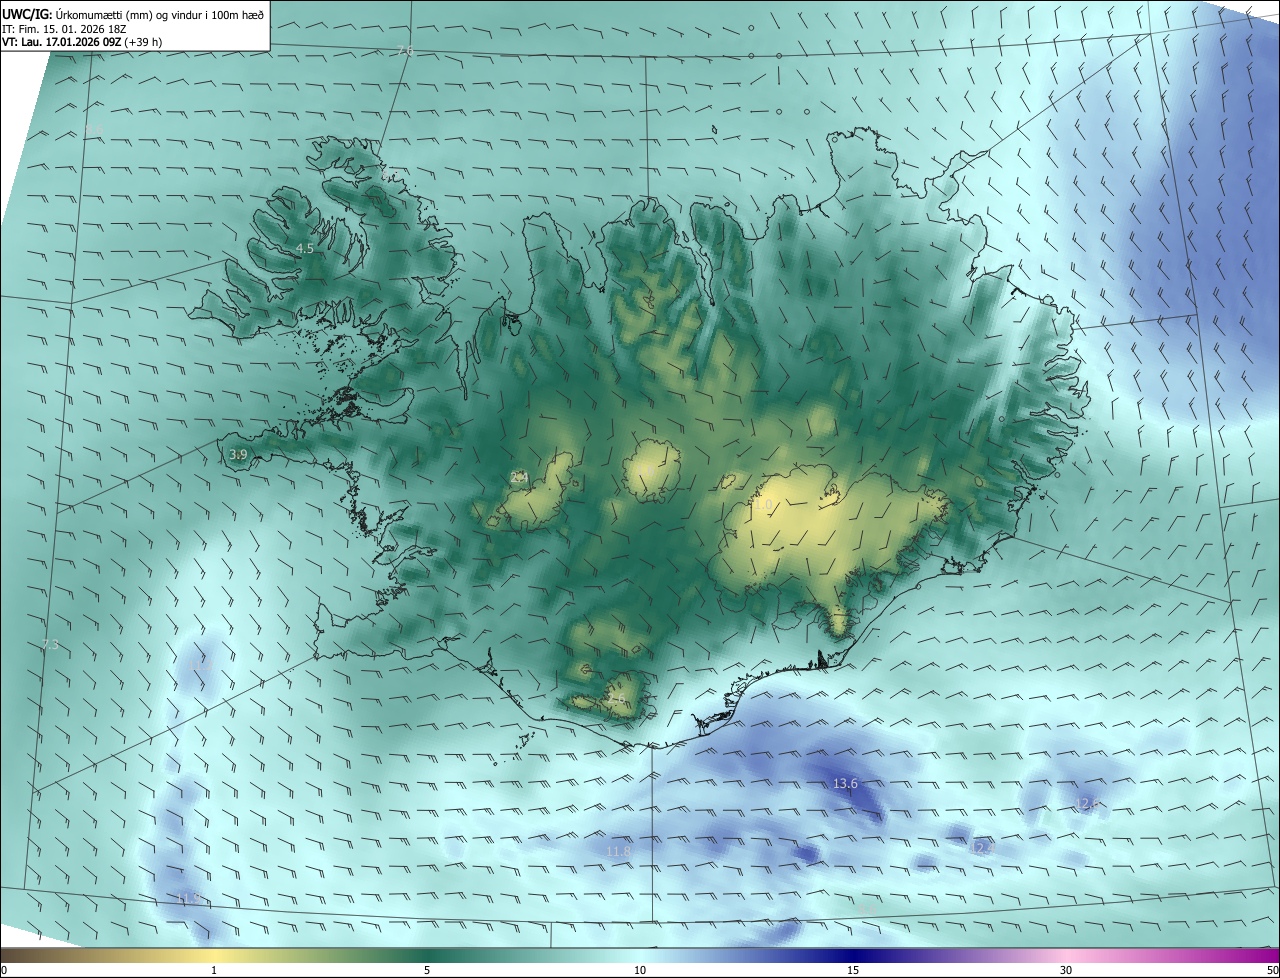Click the "5" tick on the color scale
1280x978 pixels.
tap(427, 970)
